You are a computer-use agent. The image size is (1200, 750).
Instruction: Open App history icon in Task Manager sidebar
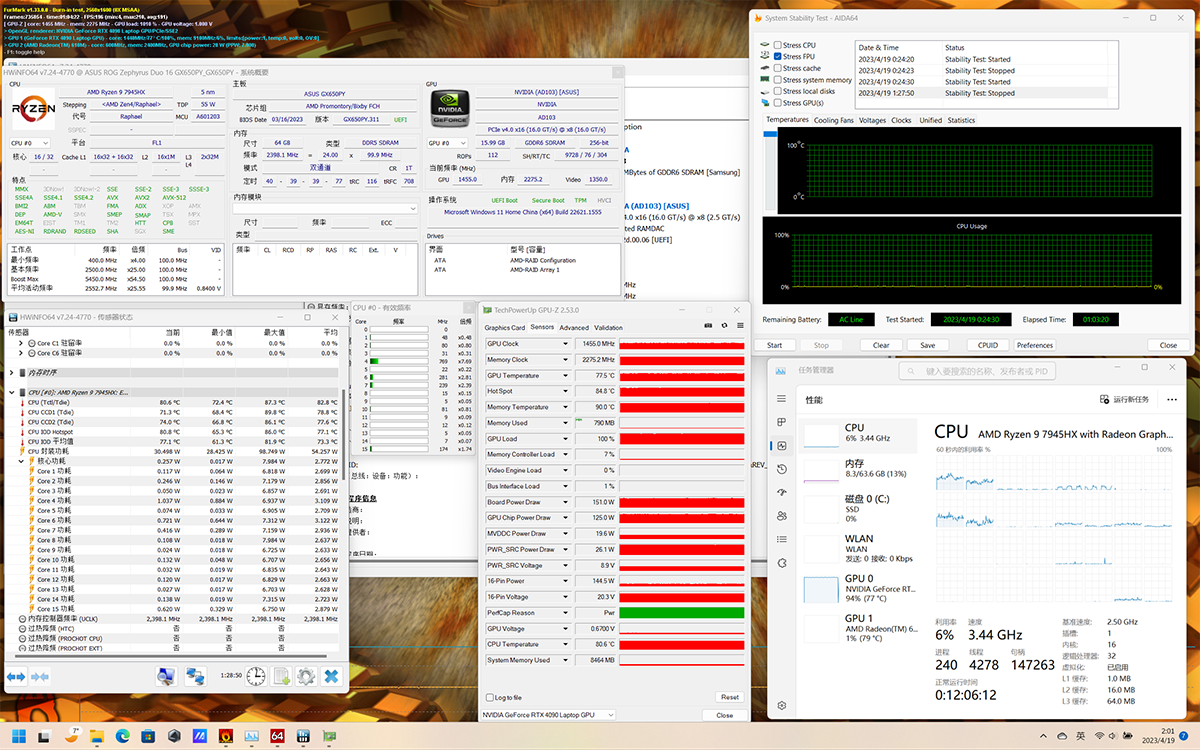(x=782, y=469)
